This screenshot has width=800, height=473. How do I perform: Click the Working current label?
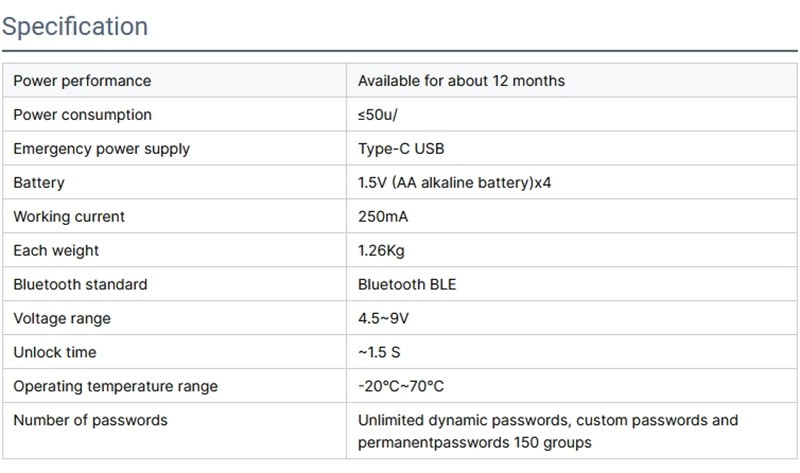(69, 217)
